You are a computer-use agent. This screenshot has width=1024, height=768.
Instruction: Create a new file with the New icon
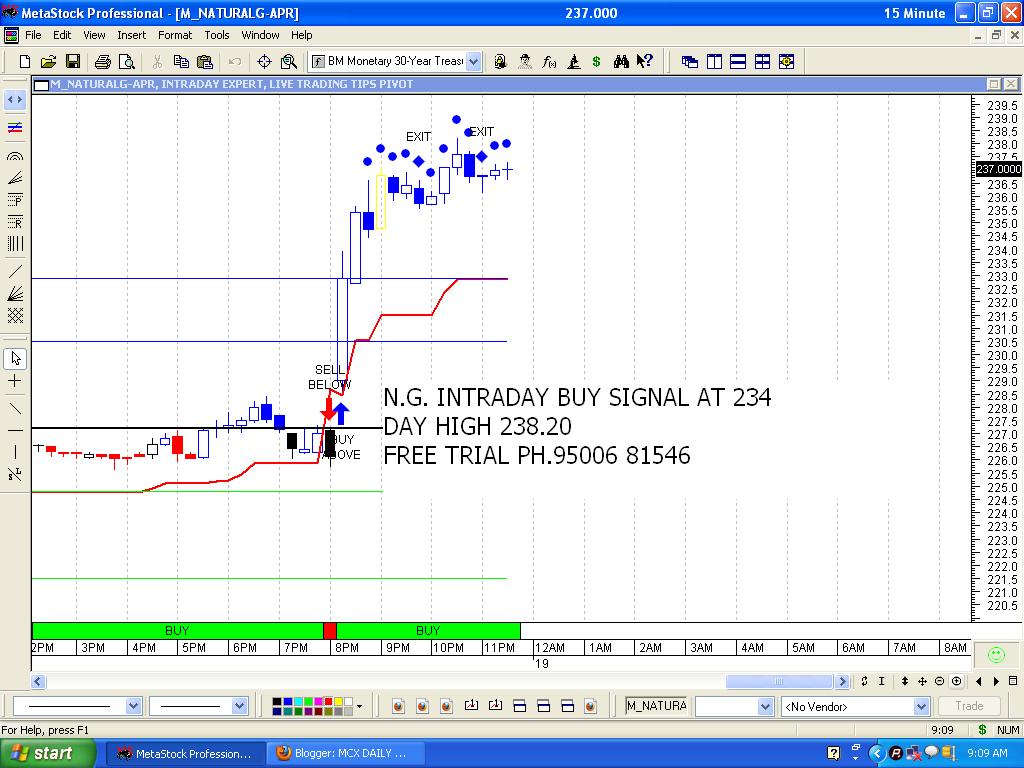(x=25, y=61)
